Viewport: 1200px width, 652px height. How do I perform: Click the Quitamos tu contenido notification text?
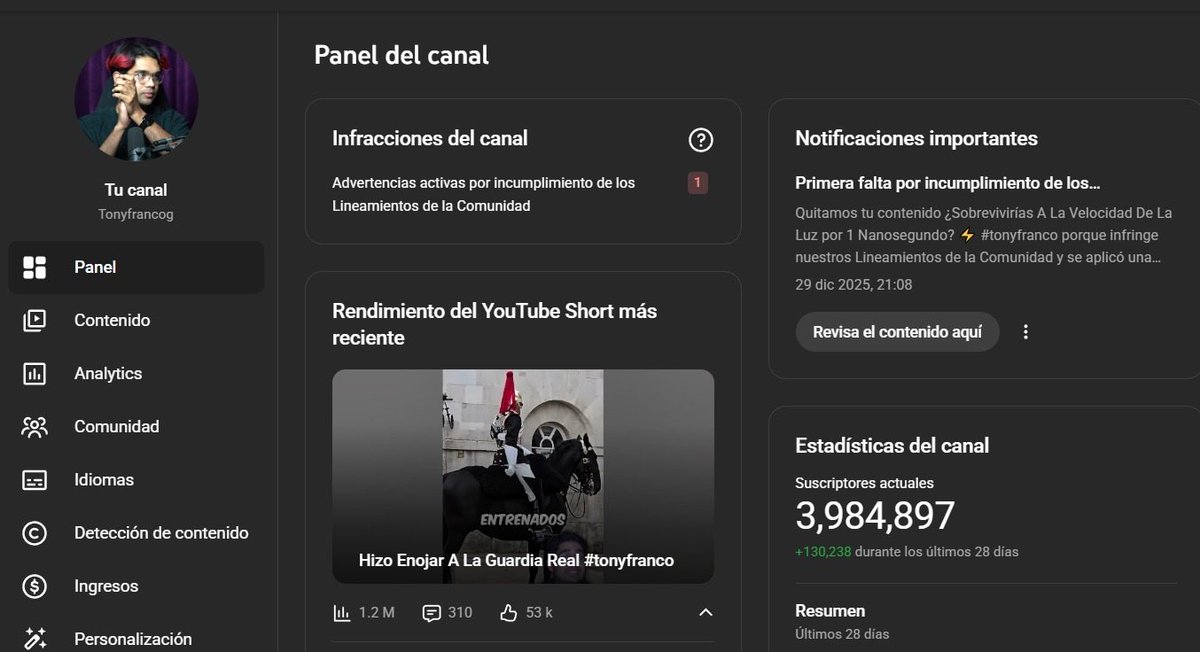[x=984, y=235]
